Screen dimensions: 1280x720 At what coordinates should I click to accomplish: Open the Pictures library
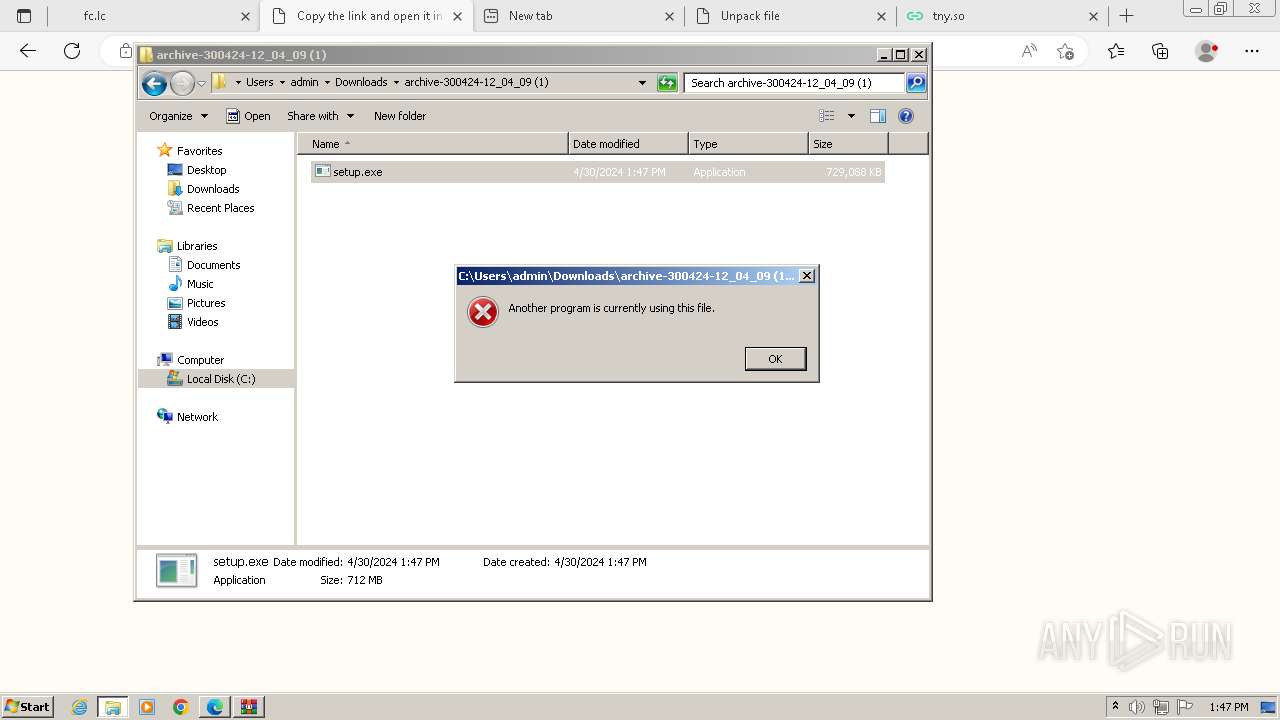206,303
